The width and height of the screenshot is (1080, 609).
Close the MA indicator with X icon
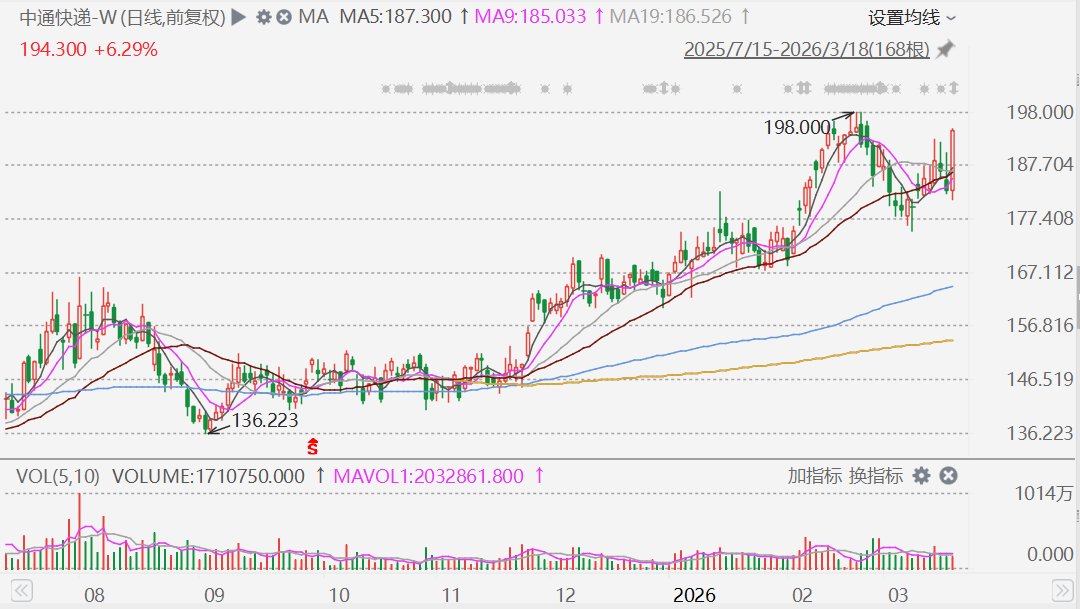coord(284,17)
